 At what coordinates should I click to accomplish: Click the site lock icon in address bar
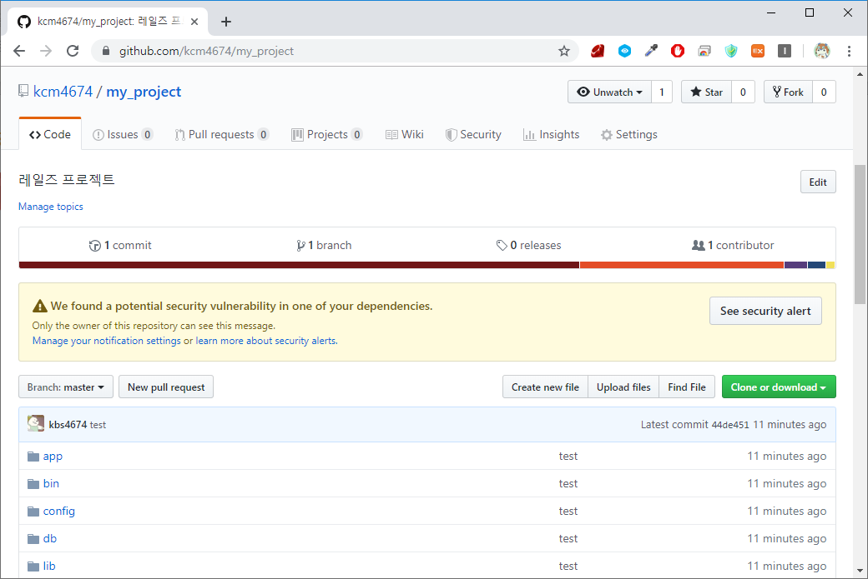pos(106,51)
